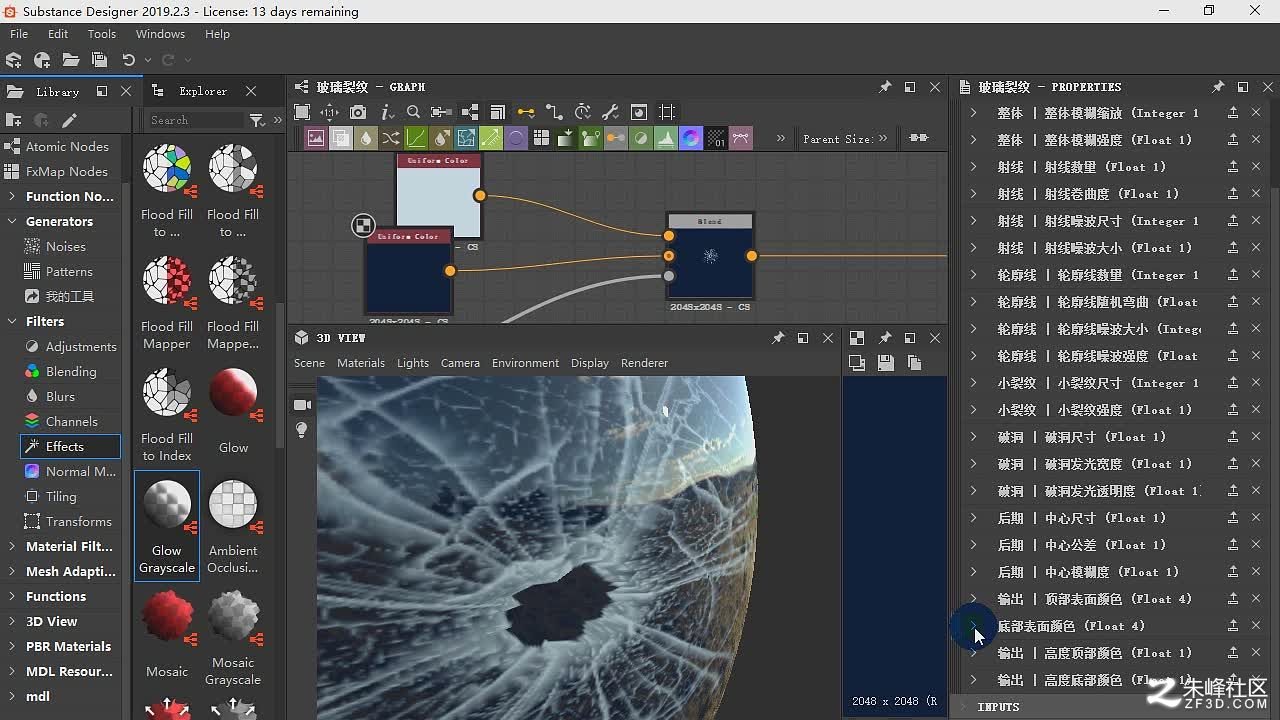
Task: Click the fit-to-view icon in graph toolbar
Action: click(302, 112)
